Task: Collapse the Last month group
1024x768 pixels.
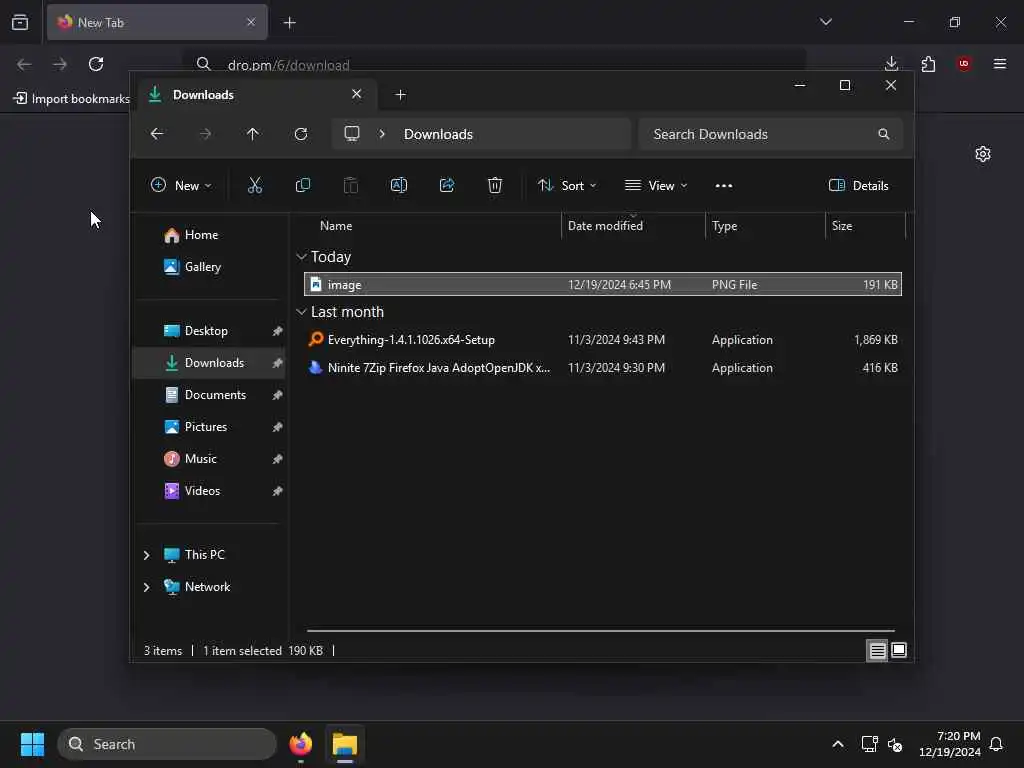Action: pyautogui.click(x=301, y=312)
